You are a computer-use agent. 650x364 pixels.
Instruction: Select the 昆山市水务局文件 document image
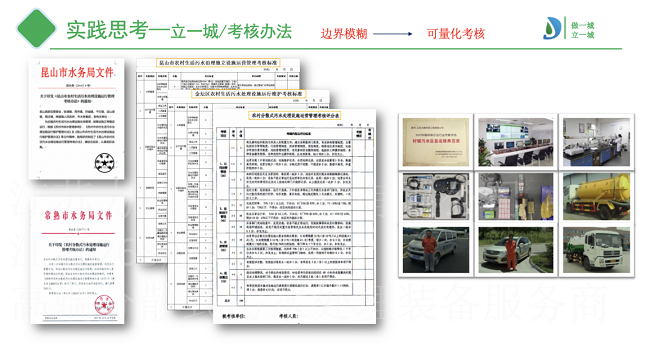(77, 119)
